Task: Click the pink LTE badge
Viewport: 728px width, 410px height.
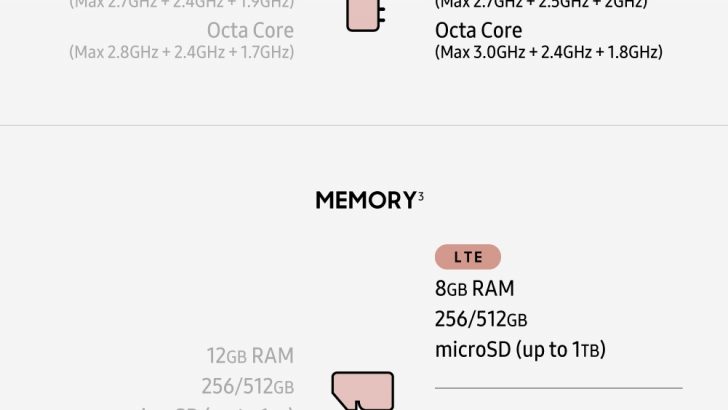Action: 467,257
